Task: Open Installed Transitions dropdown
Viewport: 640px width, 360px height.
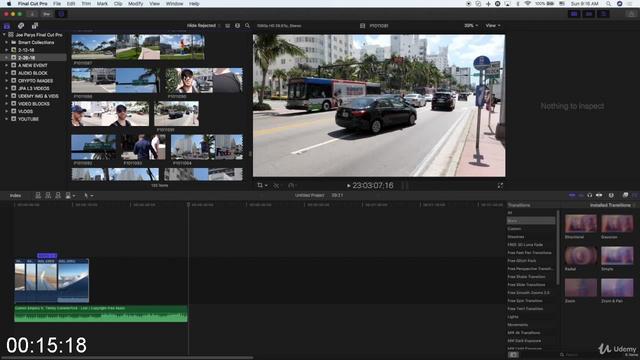Action: pos(612,205)
